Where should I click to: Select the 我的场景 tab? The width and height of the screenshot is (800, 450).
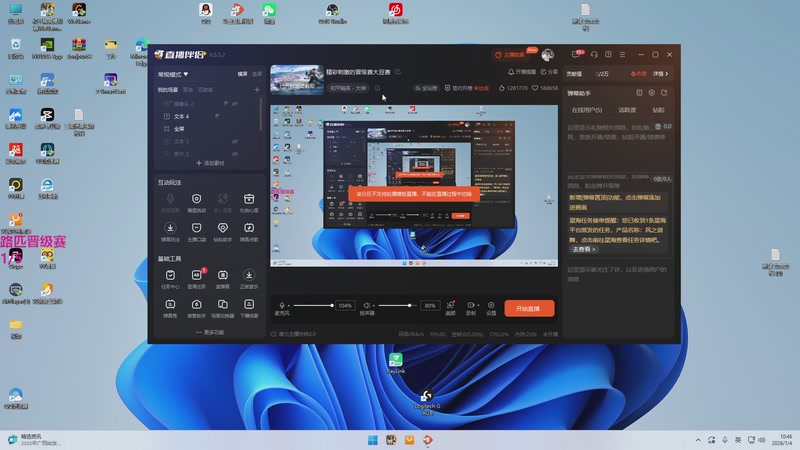tap(168, 90)
